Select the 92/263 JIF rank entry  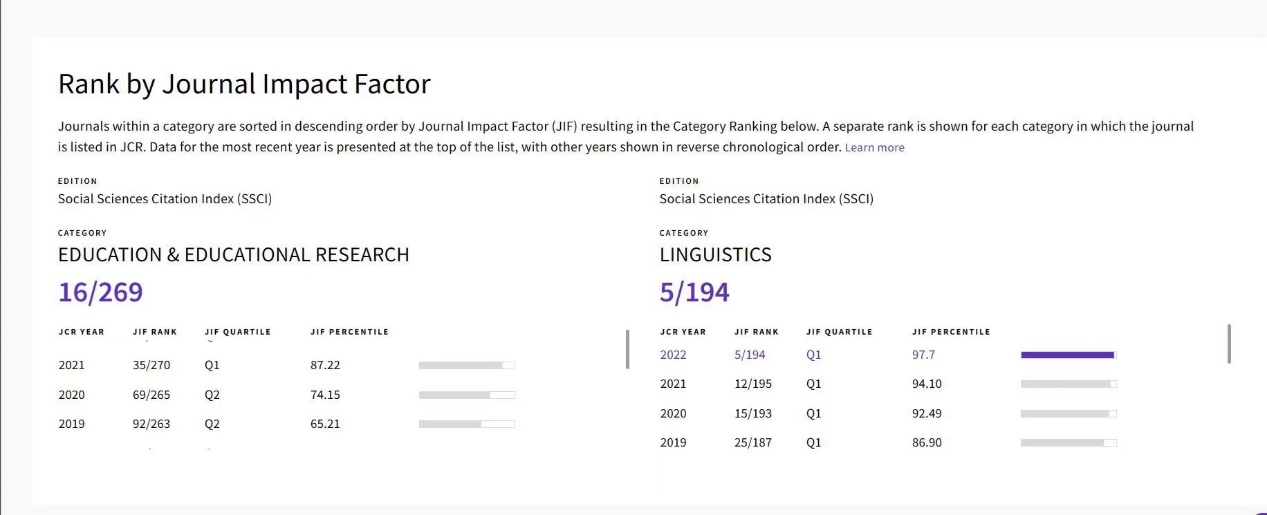click(x=151, y=424)
